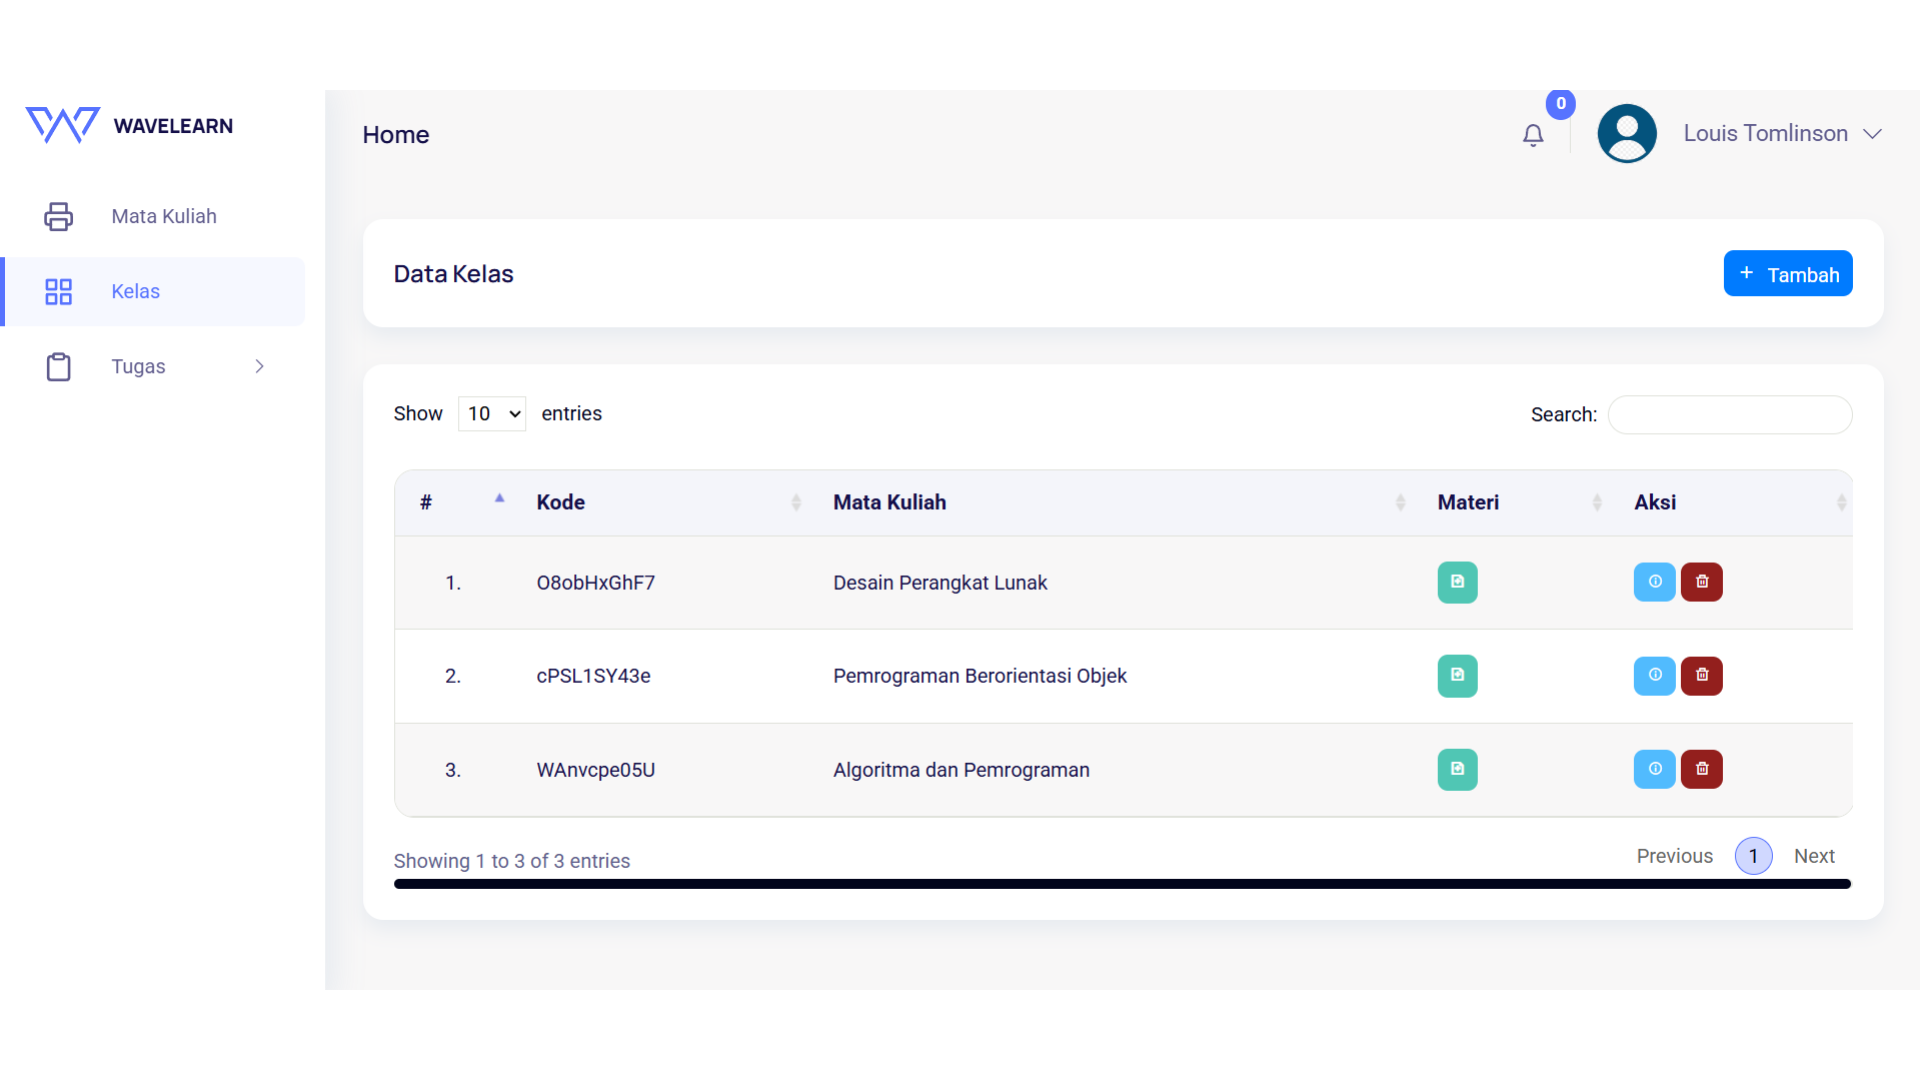
Task: View info for class O8obHxGhF7
Action: coord(1654,582)
